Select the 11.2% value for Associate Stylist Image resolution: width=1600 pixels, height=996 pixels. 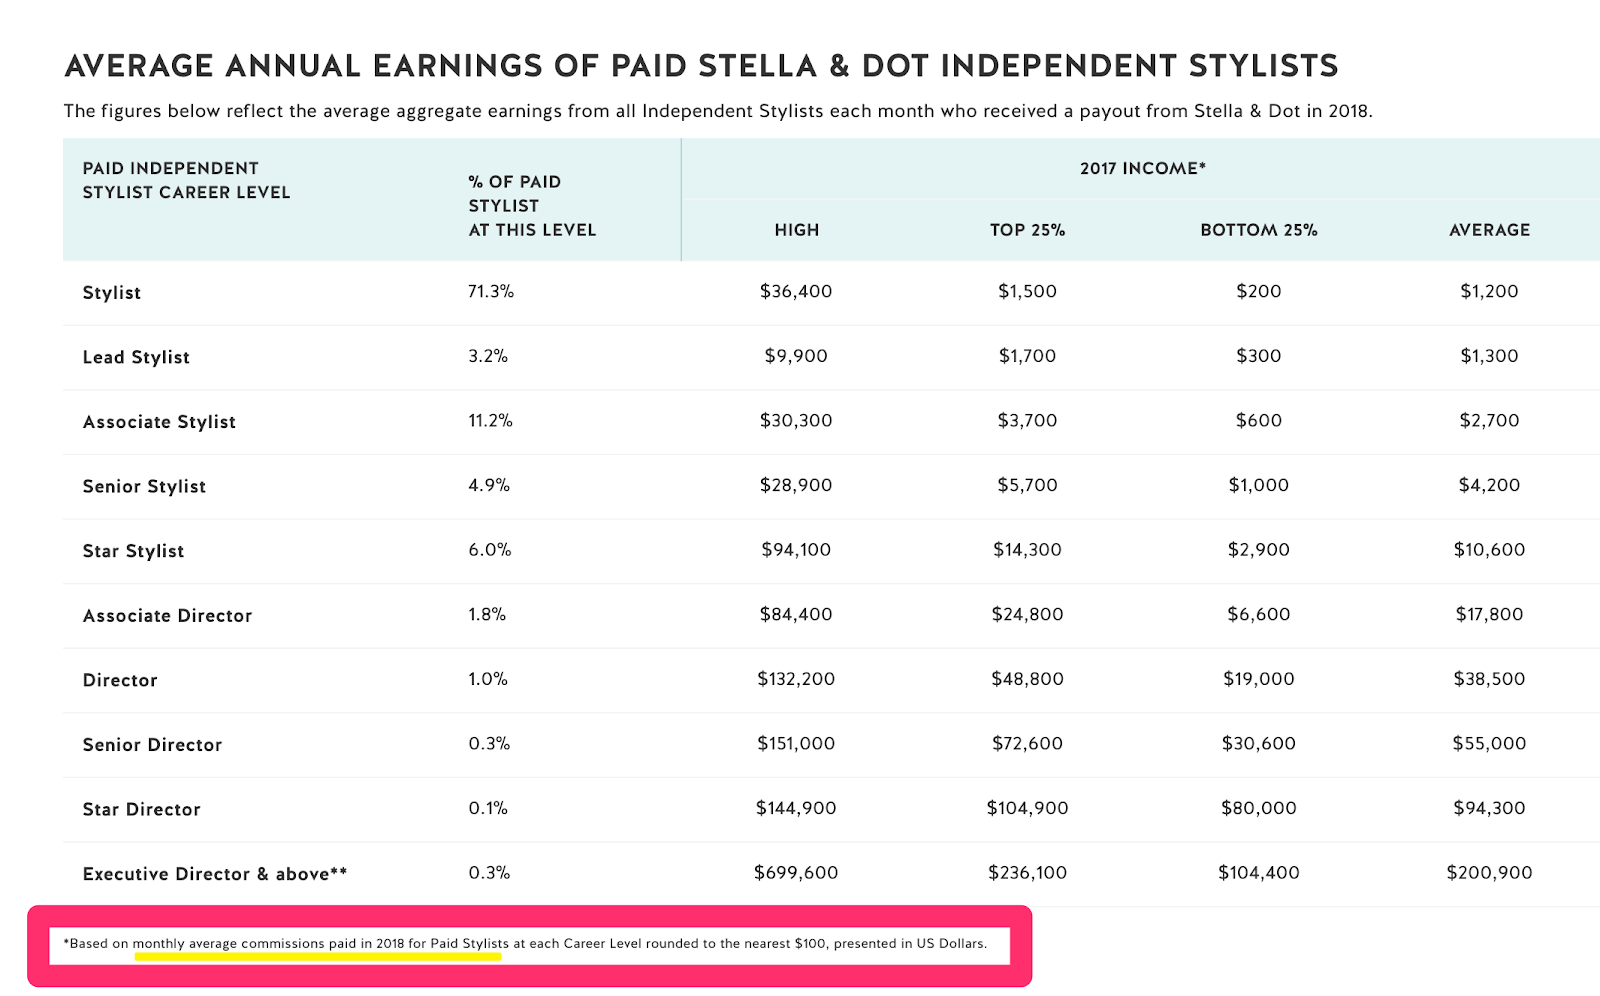pos(490,421)
